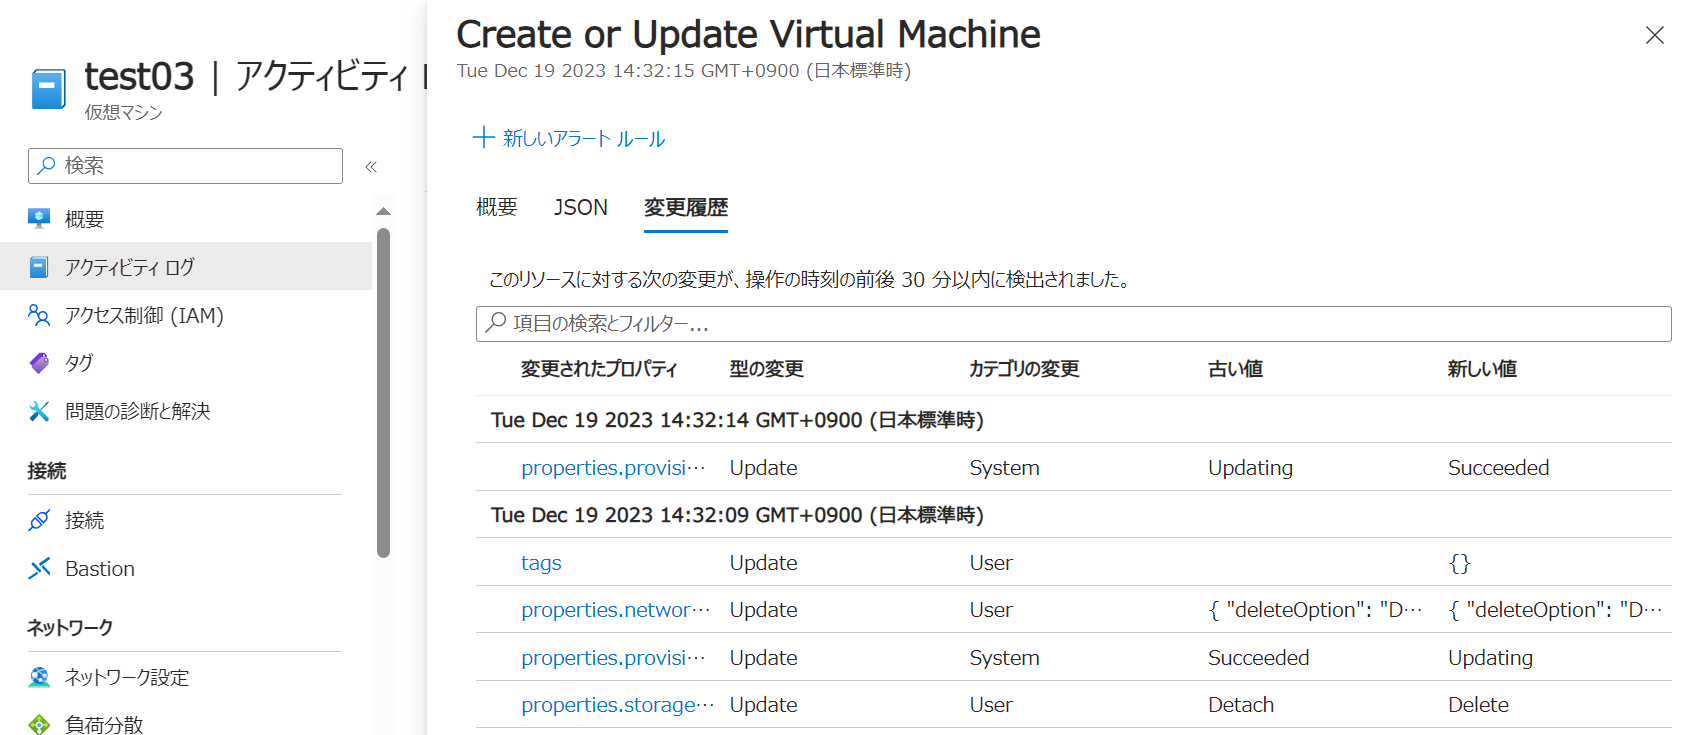Screen dimensions: 1708x735
Task: Click the 負荷分散 diamond icon
Action: point(39,725)
